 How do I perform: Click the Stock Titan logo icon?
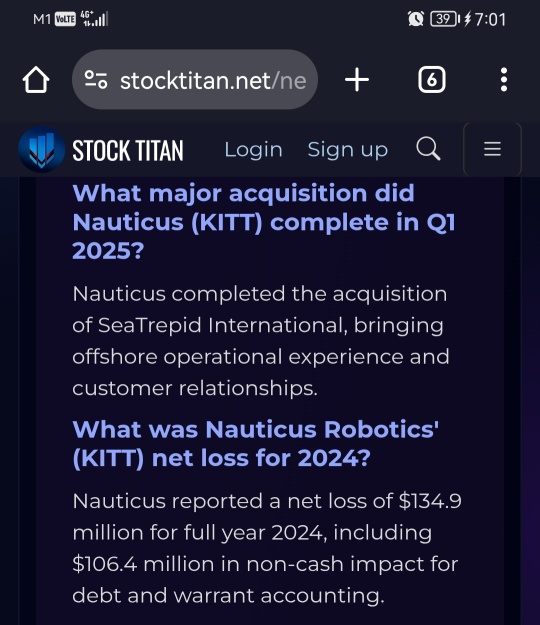41,149
